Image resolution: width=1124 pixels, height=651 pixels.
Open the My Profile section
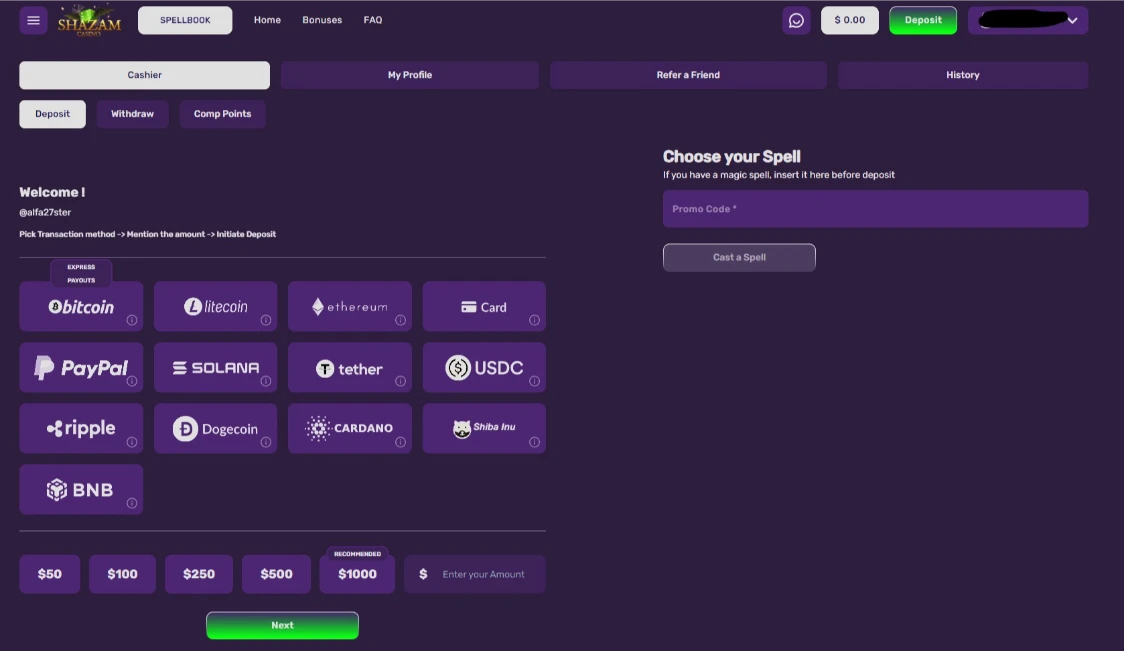click(x=409, y=74)
